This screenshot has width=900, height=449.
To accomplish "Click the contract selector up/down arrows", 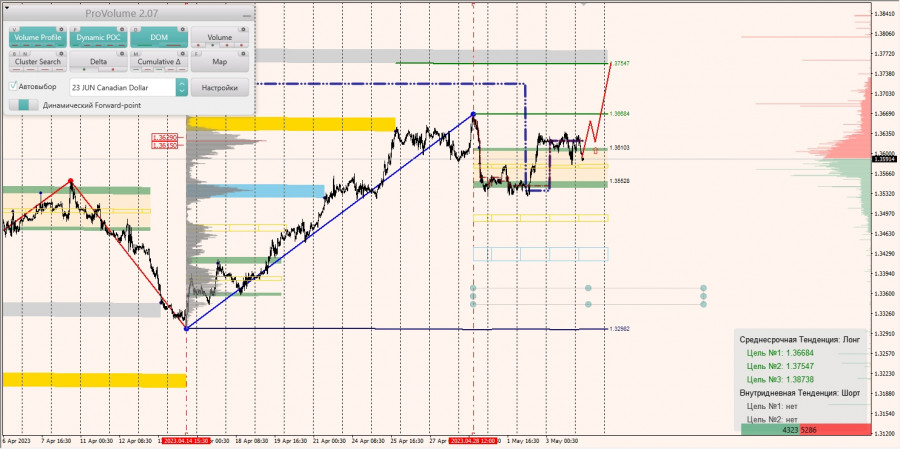I will [182, 88].
